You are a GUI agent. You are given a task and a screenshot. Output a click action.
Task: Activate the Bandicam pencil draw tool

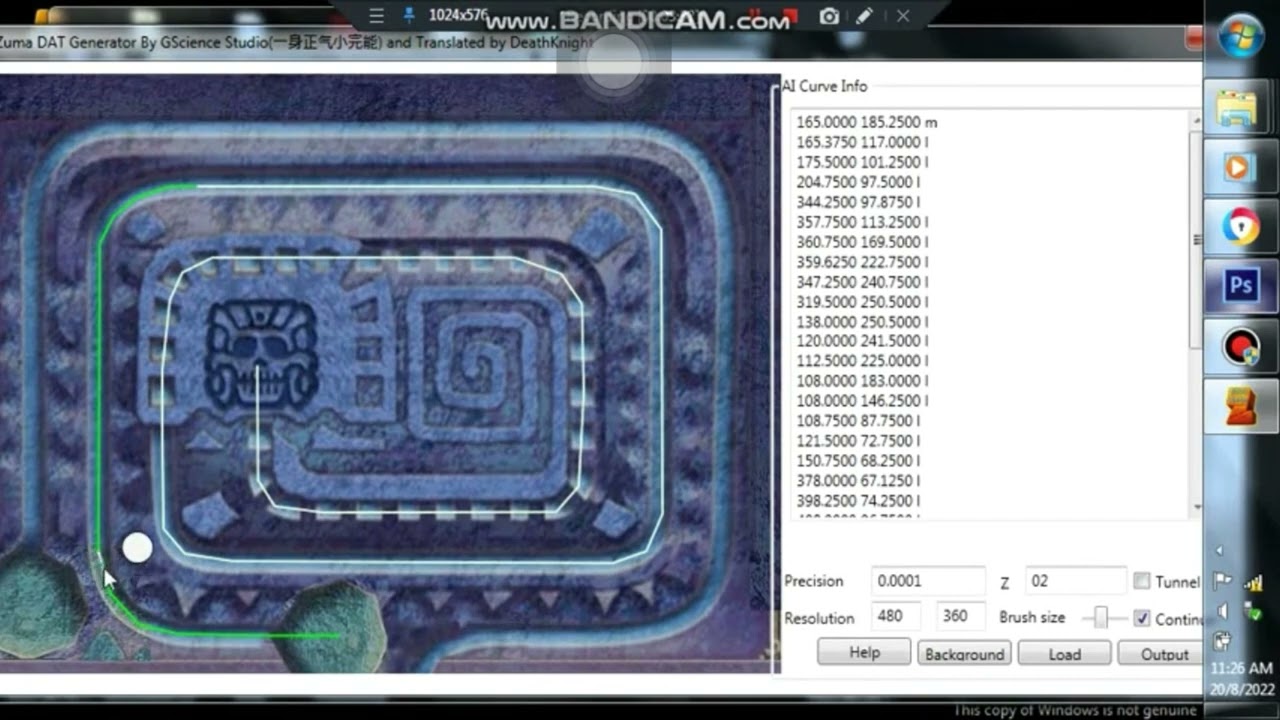point(864,16)
